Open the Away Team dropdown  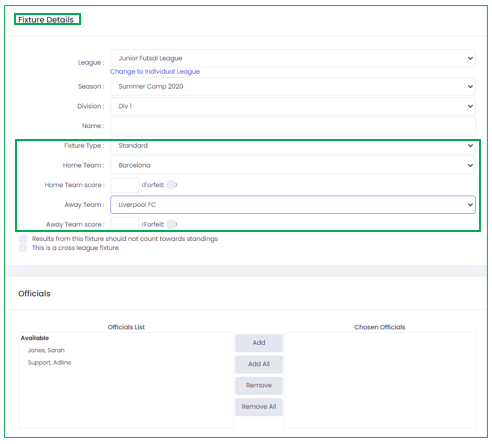click(293, 205)
